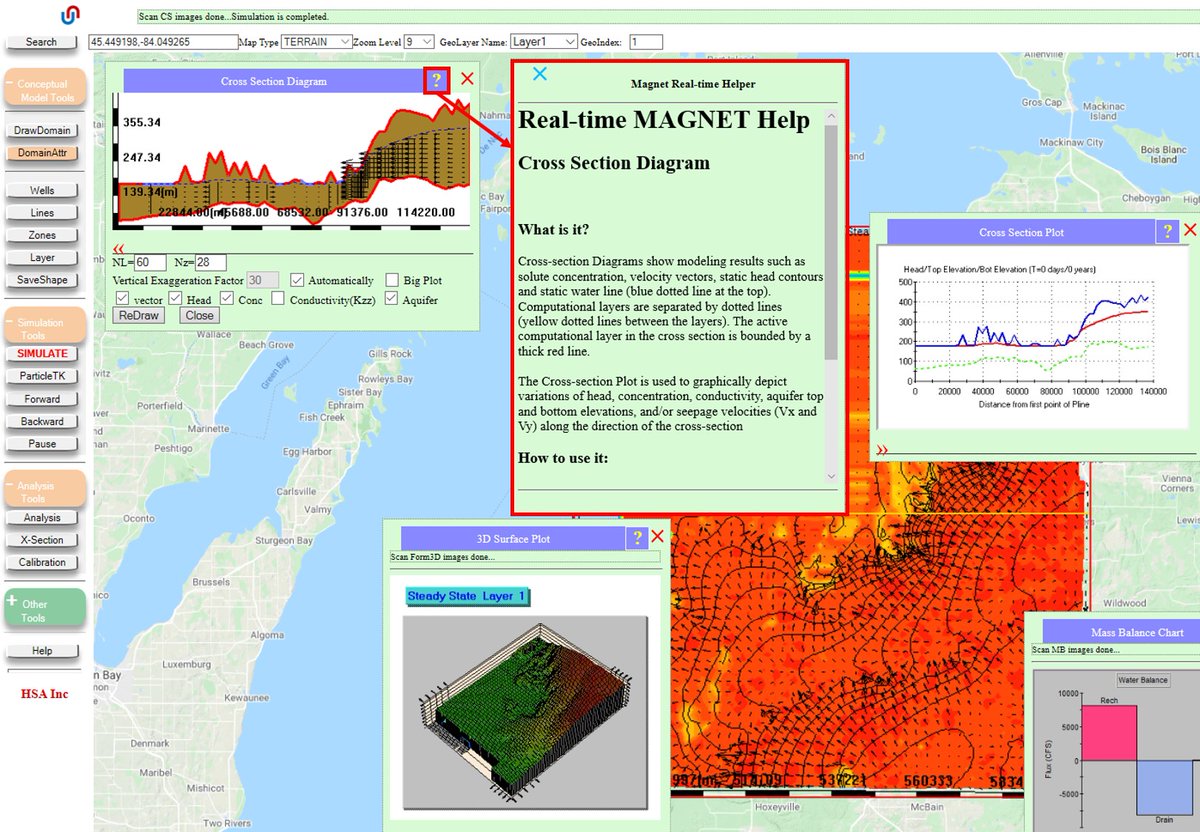Click the Forward tracking button
The width and height of the screenshot is (1200, 832).
point(41,399)
